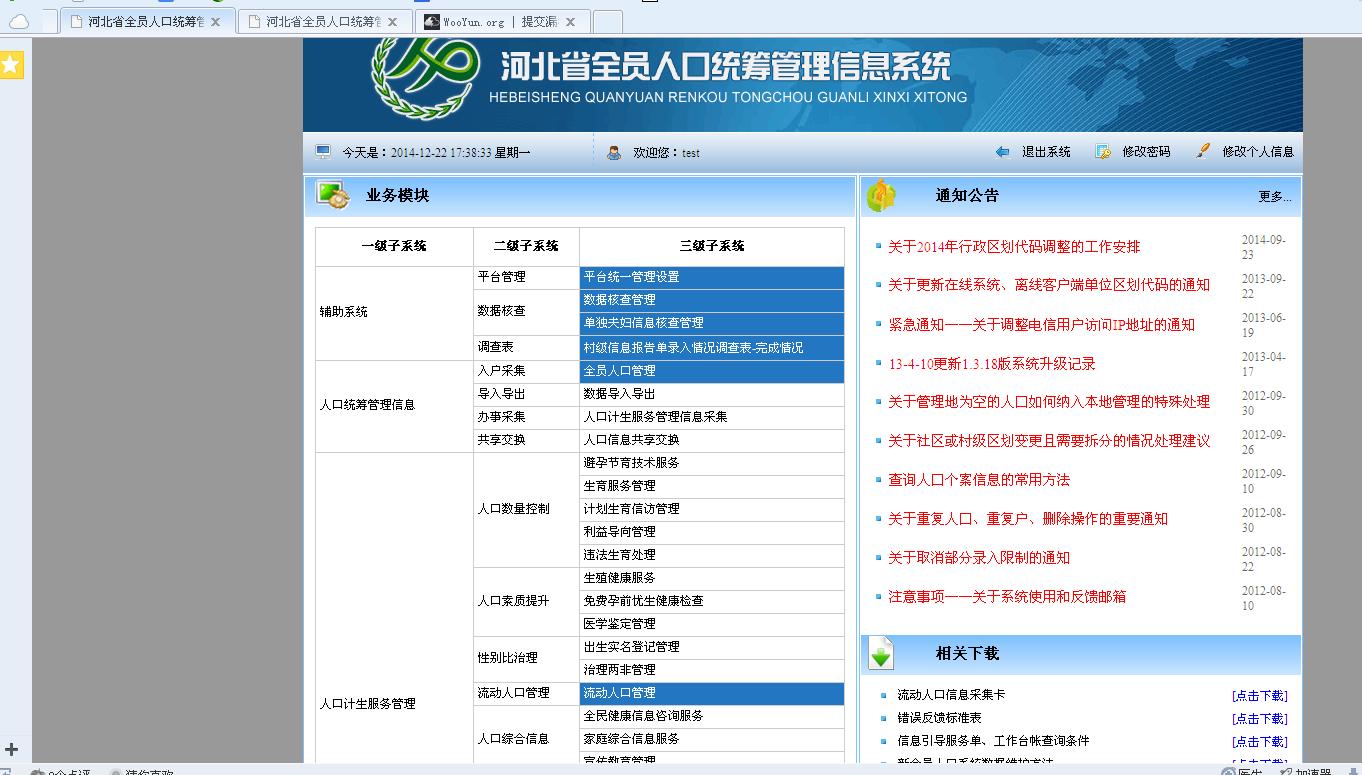The width and height of the screenshot is (1362, 775).
Task: Click 退出系统 to log out
Action: click(x=1046, y=152)
